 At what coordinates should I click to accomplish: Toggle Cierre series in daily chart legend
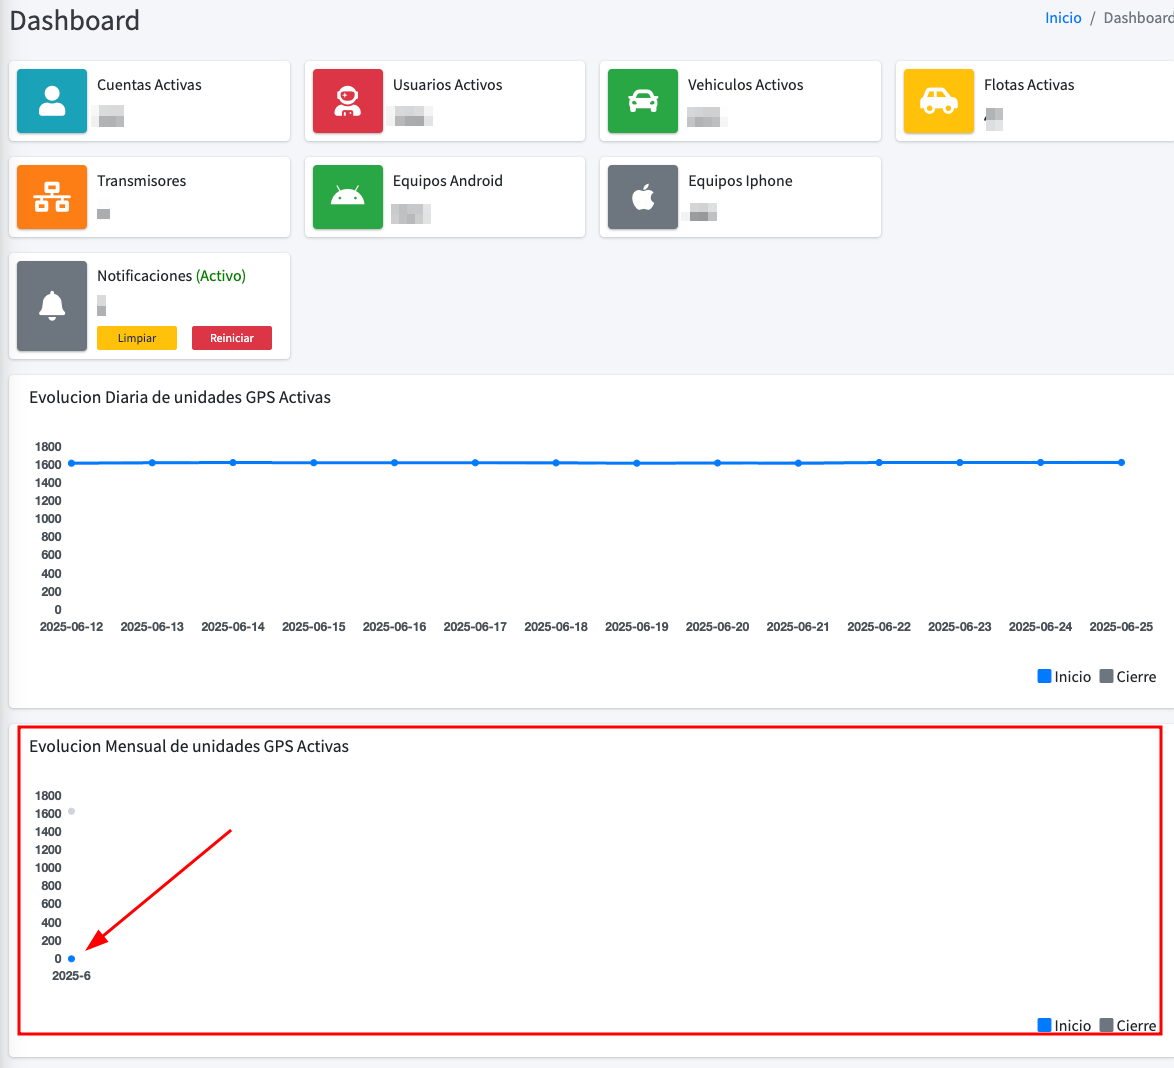pos(1127,677)
